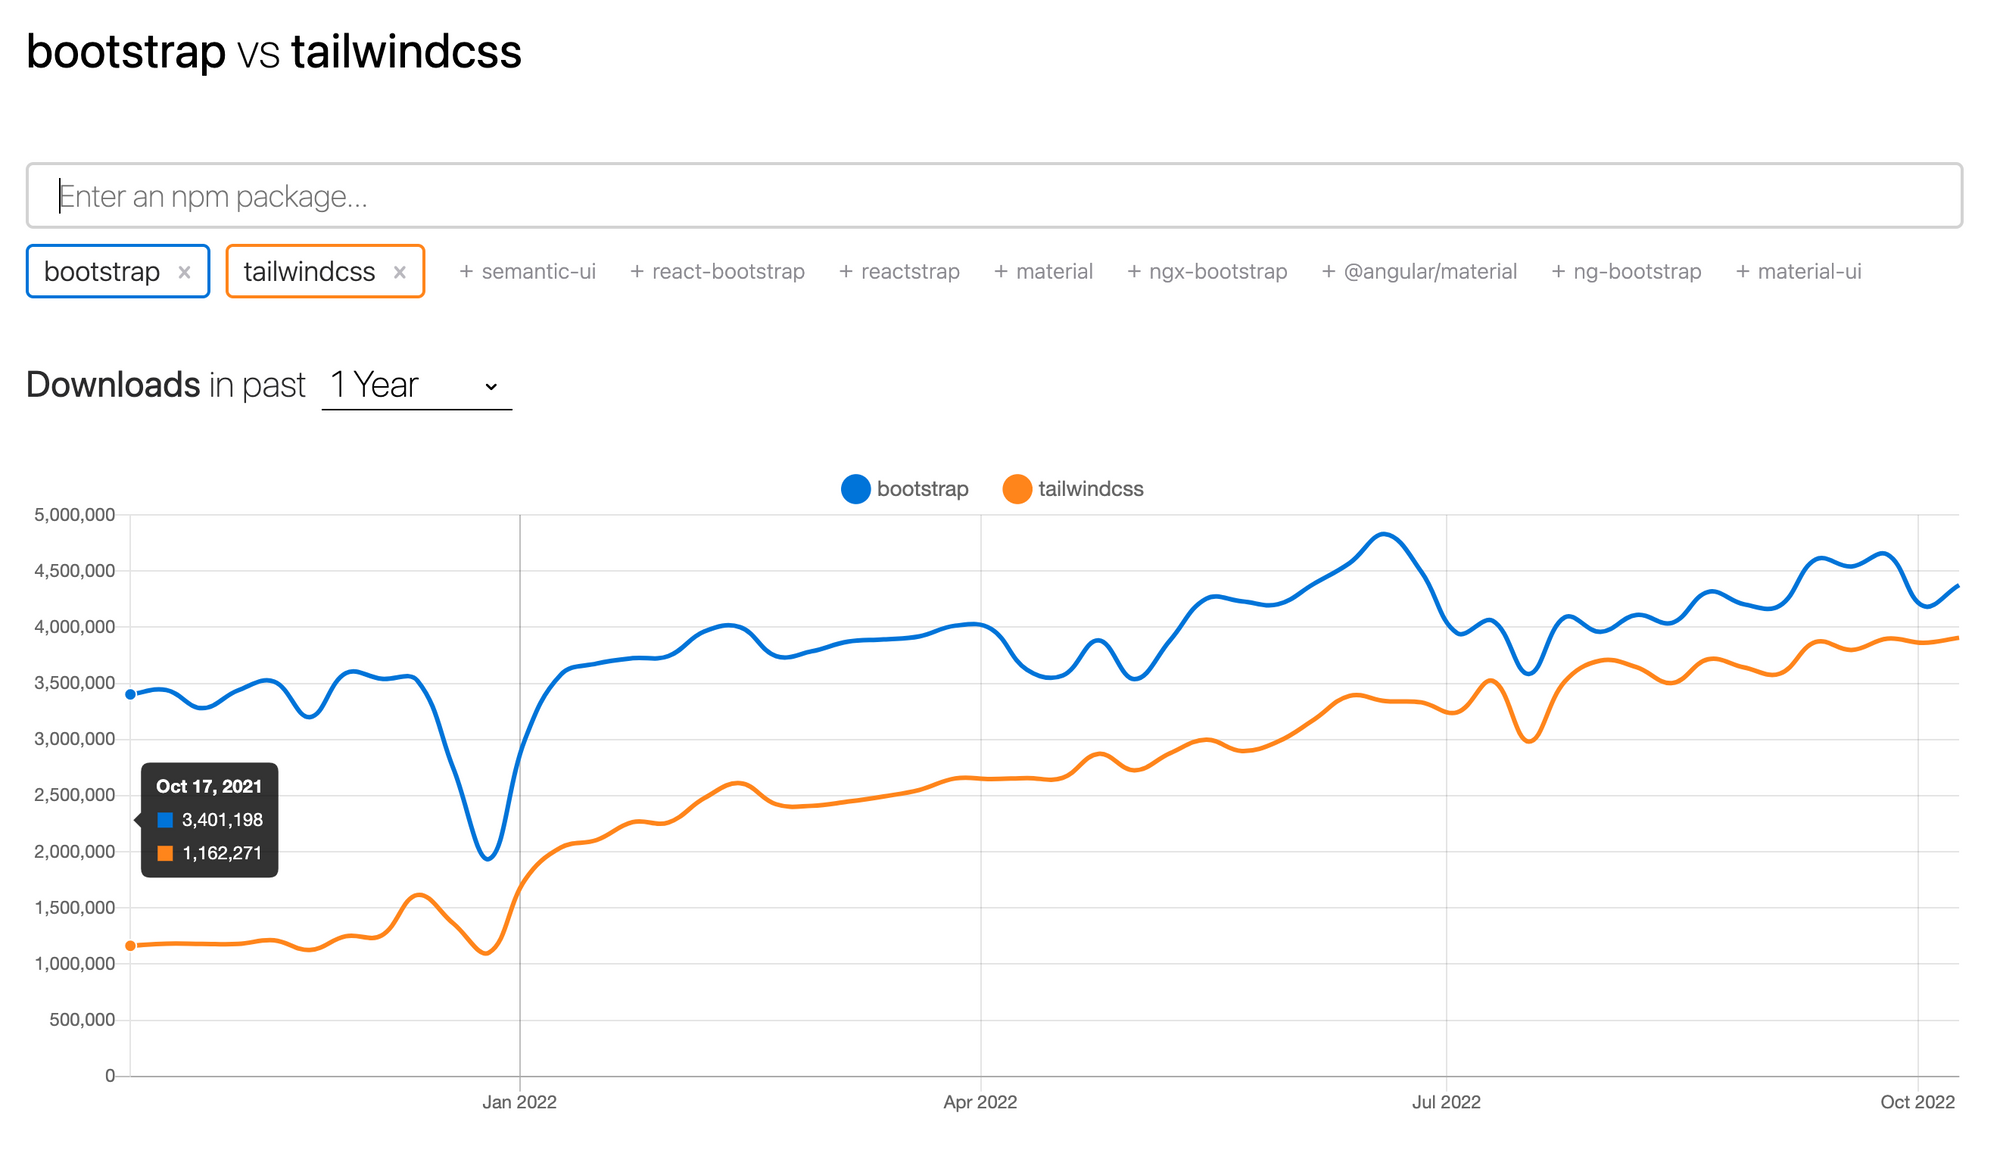Add ng-bootstrap suggested package

coord(1626,272)
